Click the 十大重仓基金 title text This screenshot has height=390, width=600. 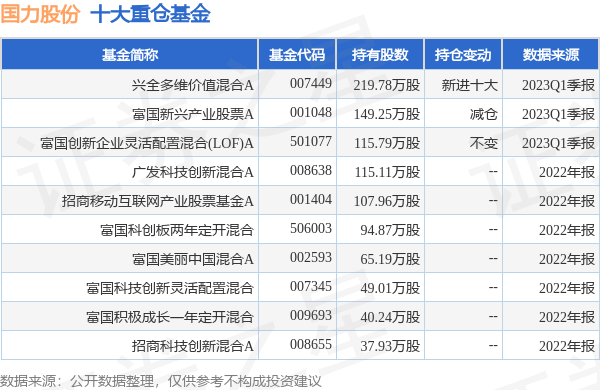[150, 14]
